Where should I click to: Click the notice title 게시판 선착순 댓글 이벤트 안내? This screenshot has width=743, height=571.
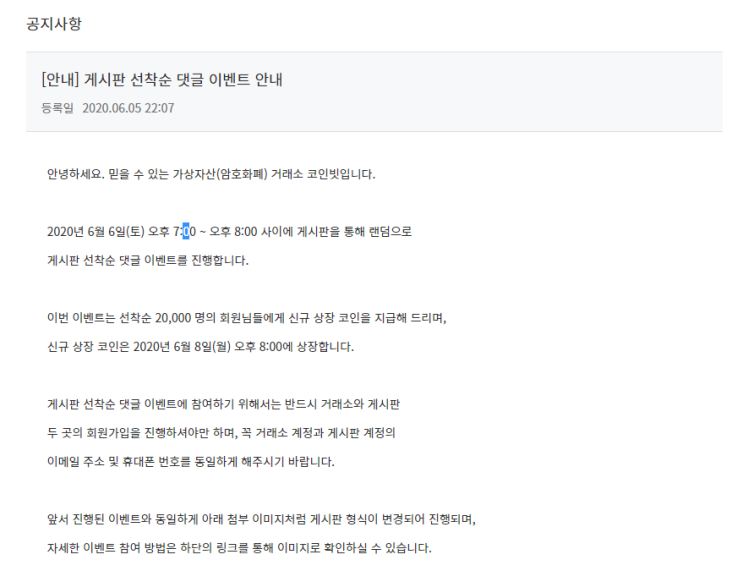click(162, 79)
